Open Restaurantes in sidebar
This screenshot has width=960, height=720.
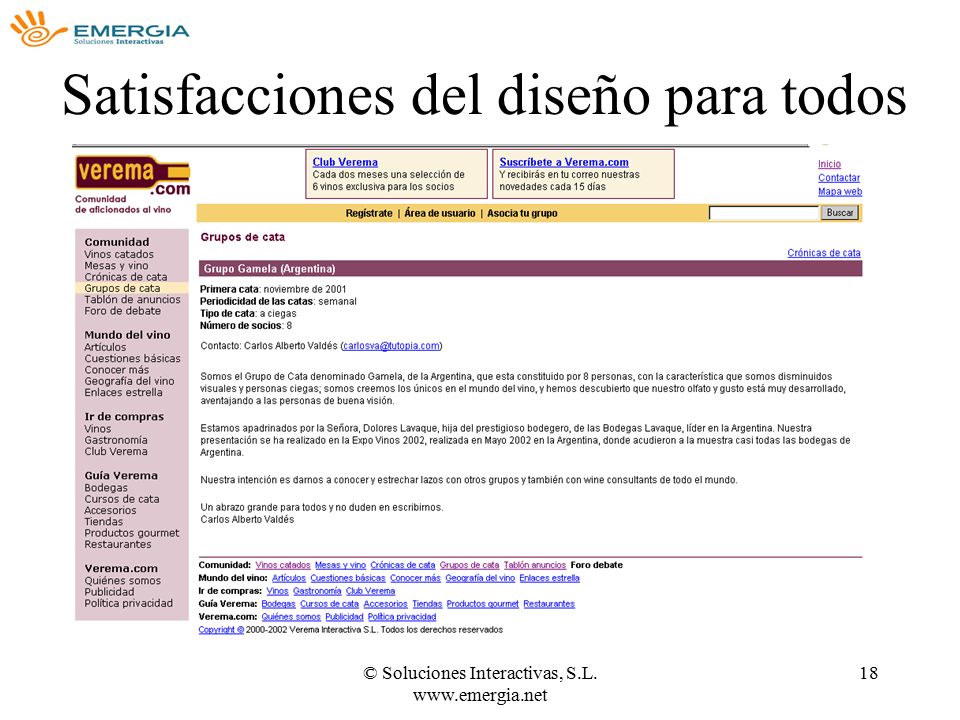(x=118, y=544)
